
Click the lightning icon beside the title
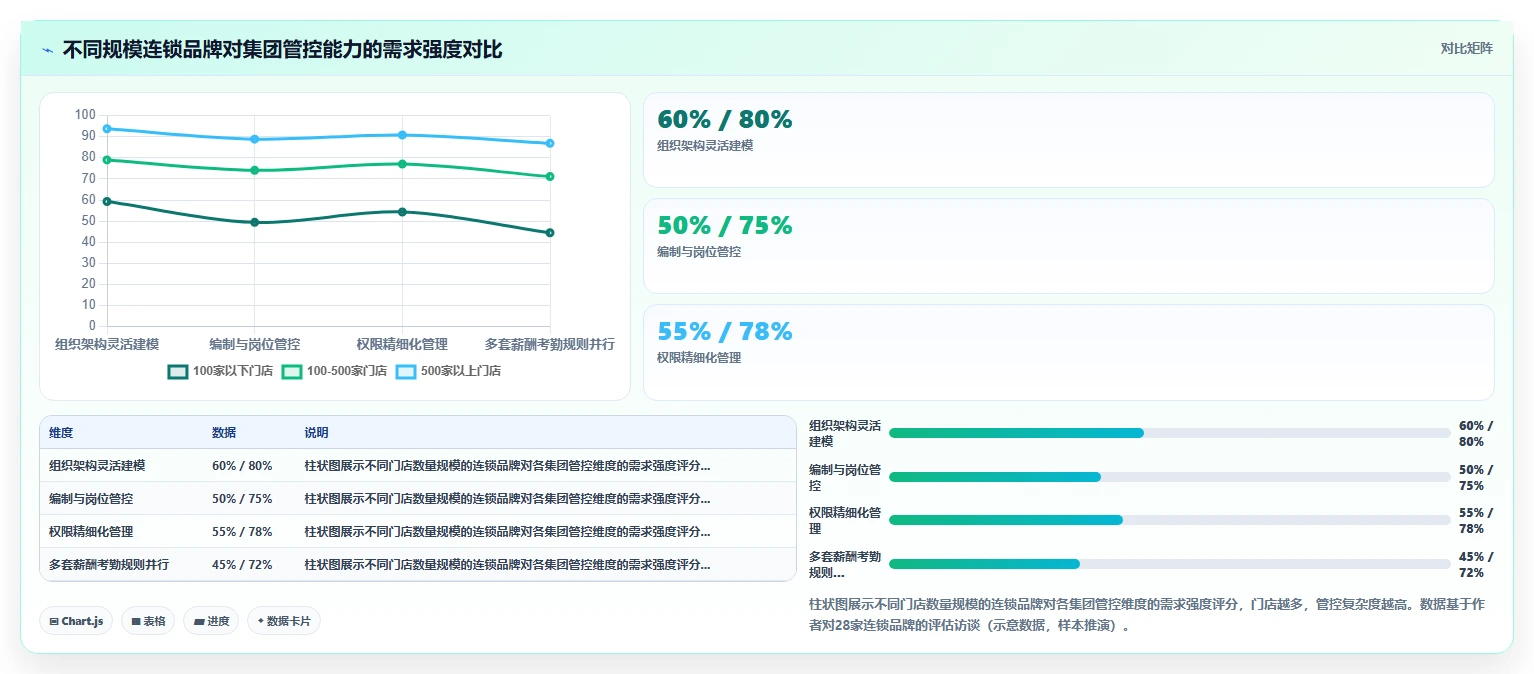click(x=48, y=50)
